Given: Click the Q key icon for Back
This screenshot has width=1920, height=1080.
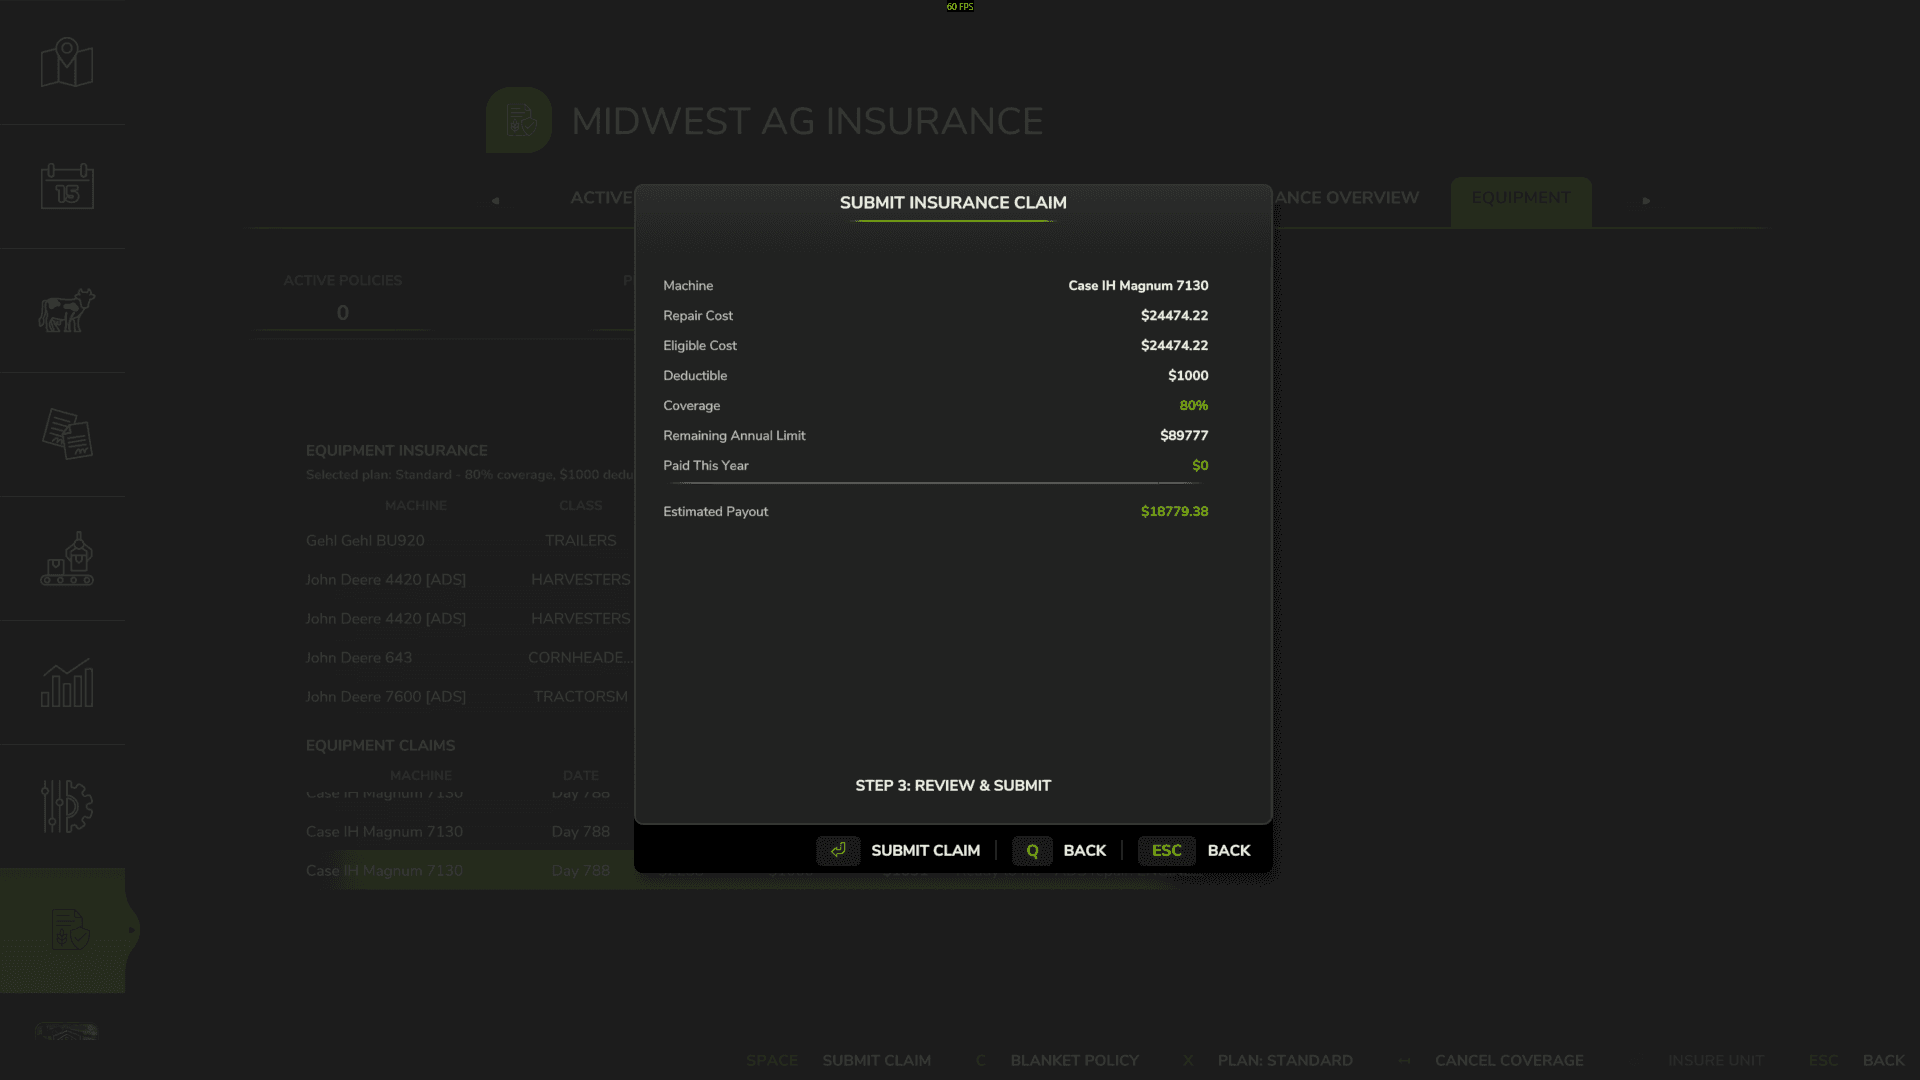Looking at the screenshot, I should pos(1032,850).
